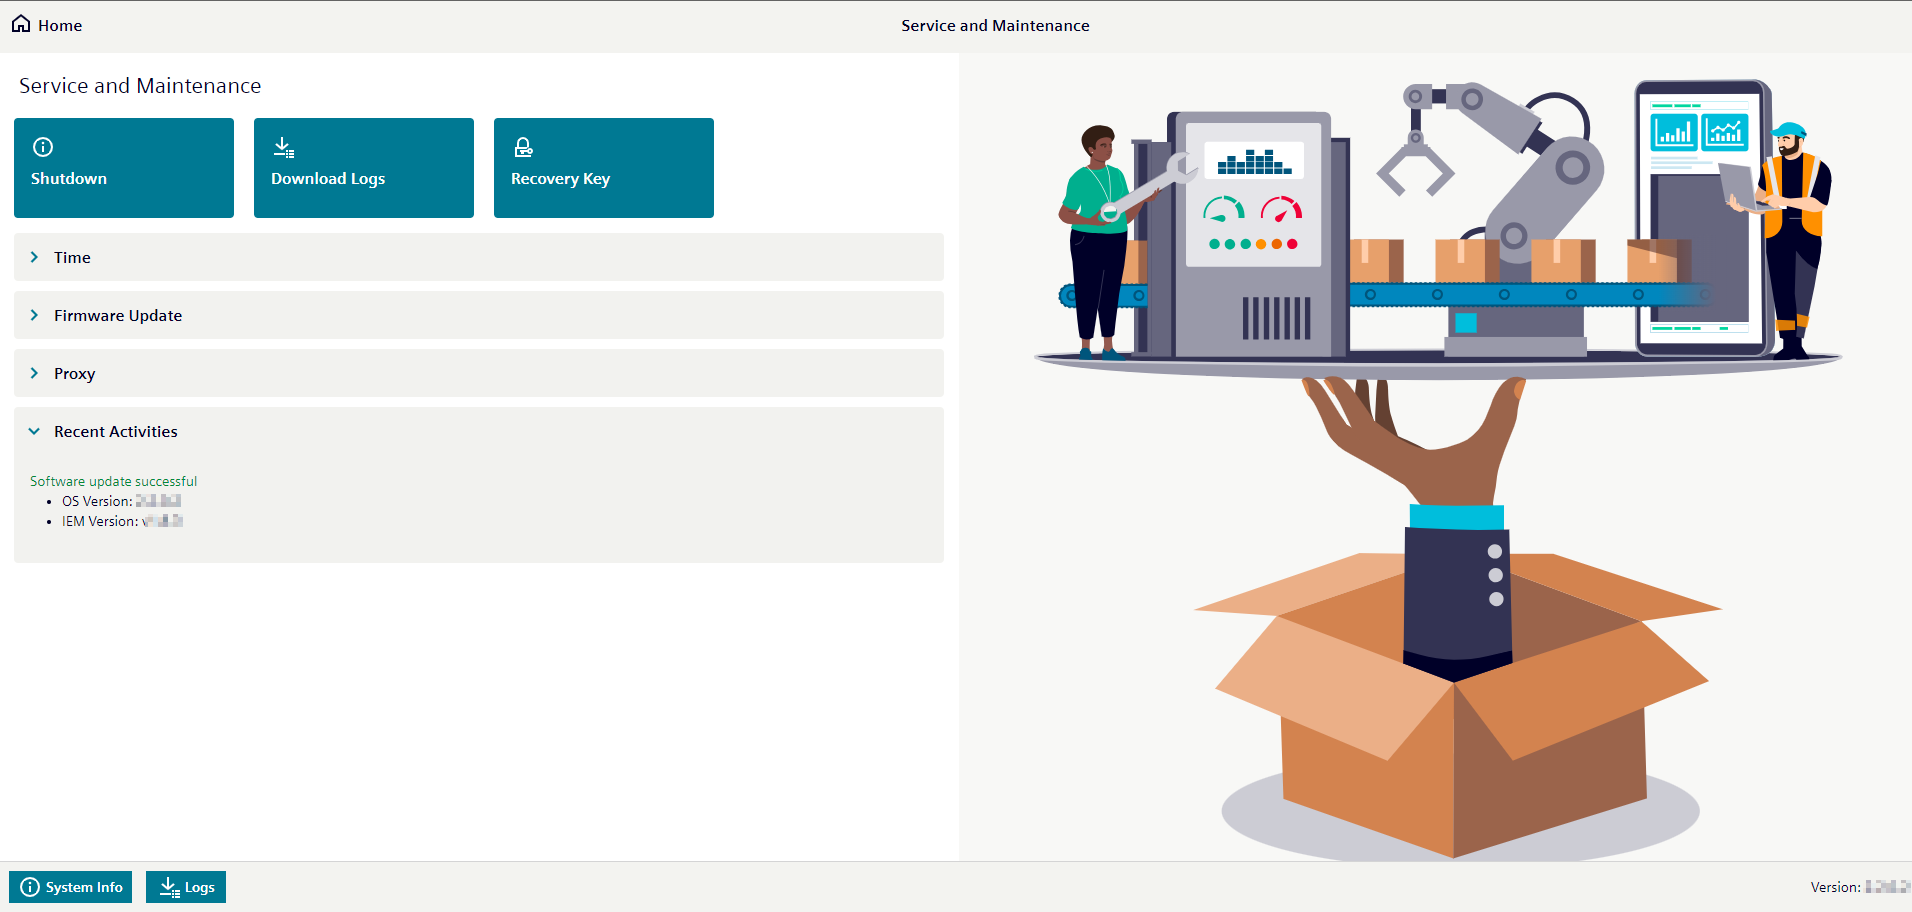Go to Home via the Home text

click(60, 26)
